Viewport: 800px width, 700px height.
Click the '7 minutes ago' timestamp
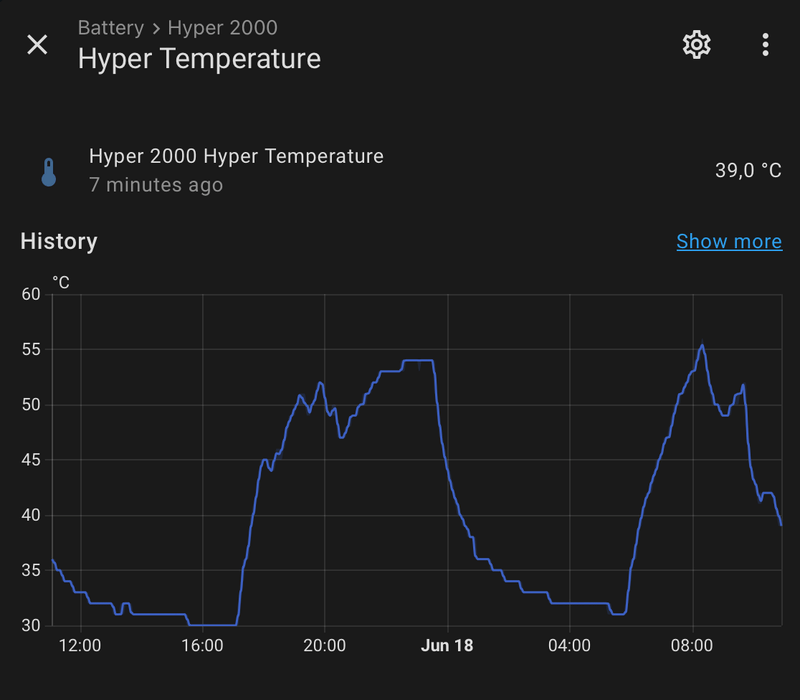tap(155, 185)
